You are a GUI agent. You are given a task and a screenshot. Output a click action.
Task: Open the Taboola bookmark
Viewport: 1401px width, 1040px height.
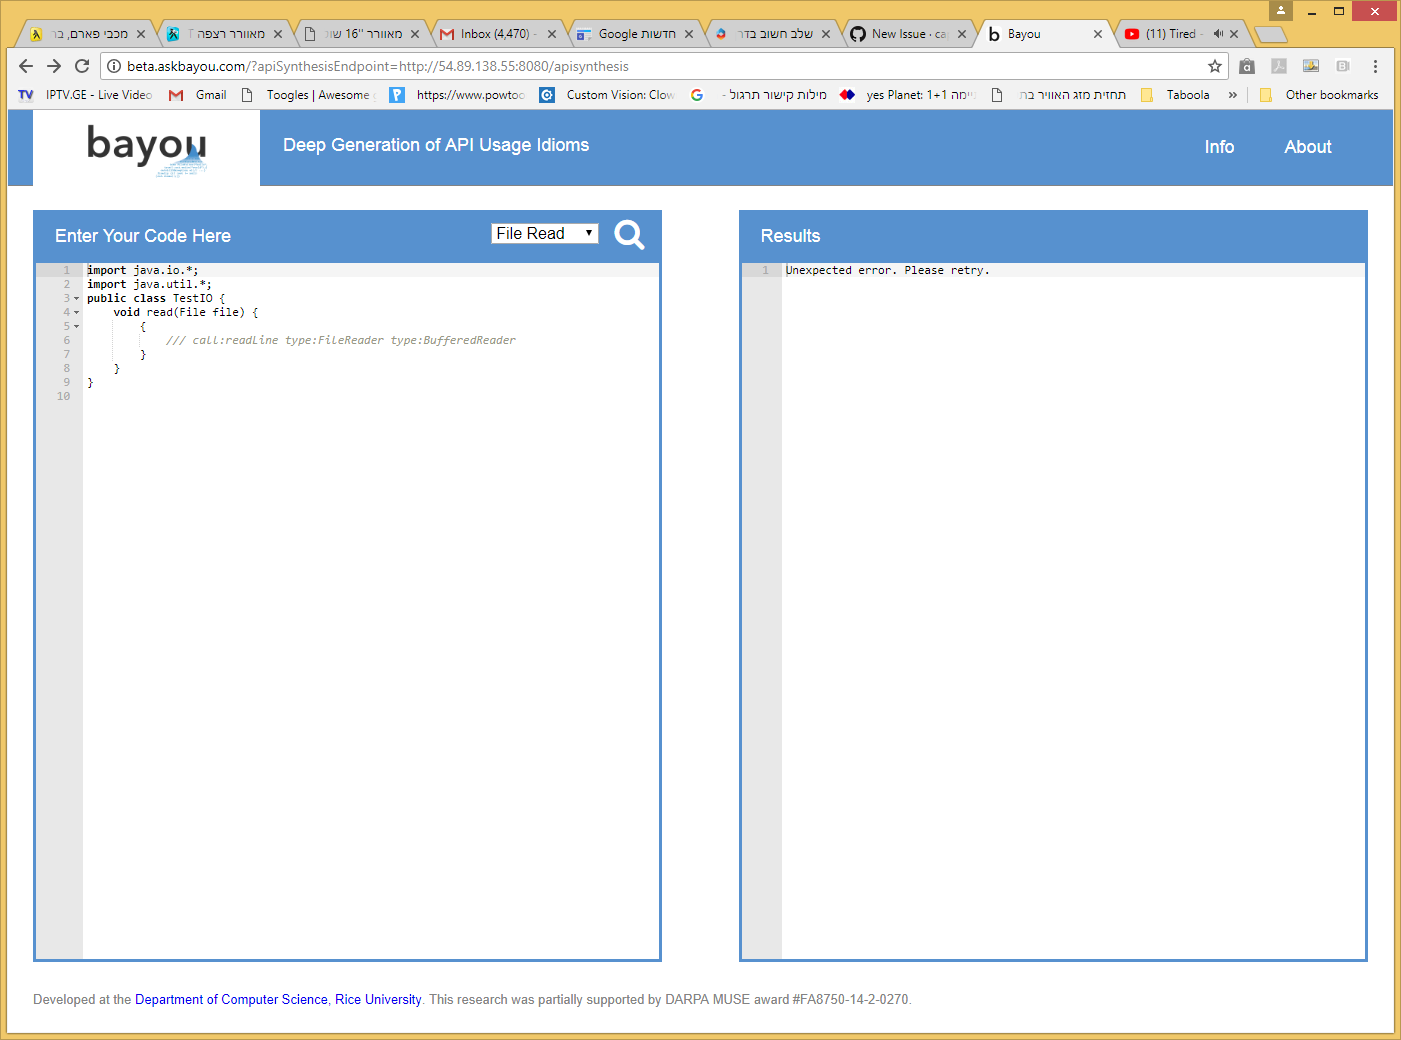[x=1175, y=95]
